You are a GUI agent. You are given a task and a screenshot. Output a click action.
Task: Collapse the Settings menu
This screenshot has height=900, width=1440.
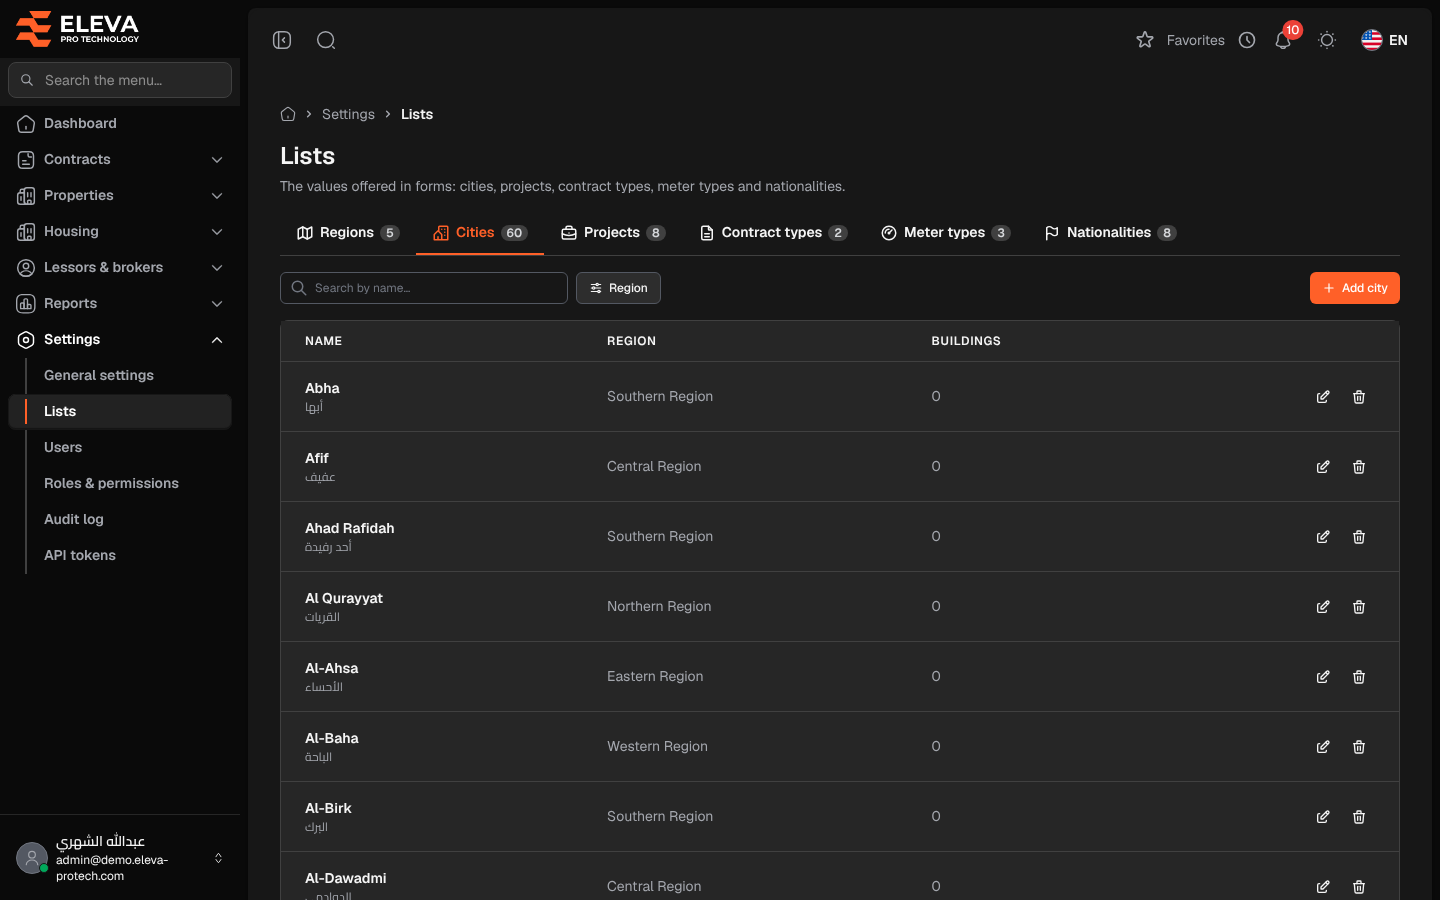pyautogui.click(x=120, y=339)
